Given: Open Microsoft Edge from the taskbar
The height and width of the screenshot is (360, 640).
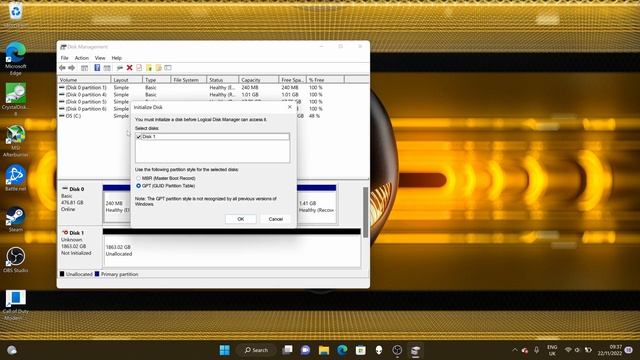Looking at the screenshot, I should [x=342, y=350].
